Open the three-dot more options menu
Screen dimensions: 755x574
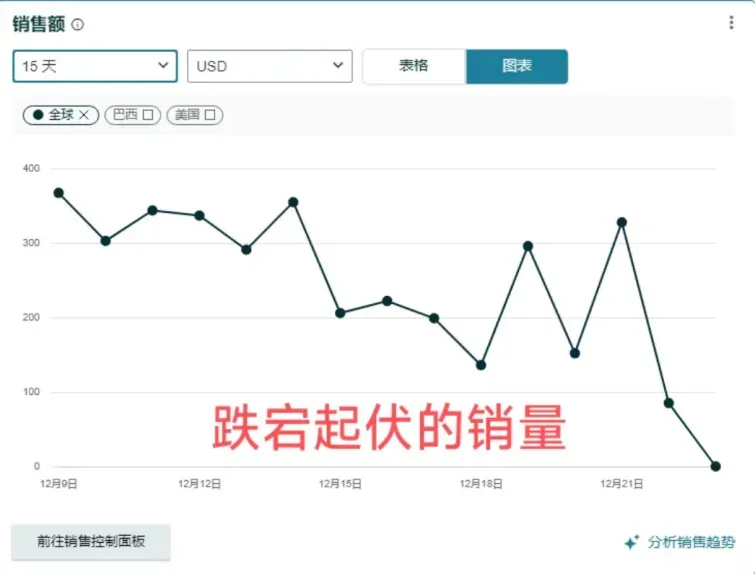[731, 23]
